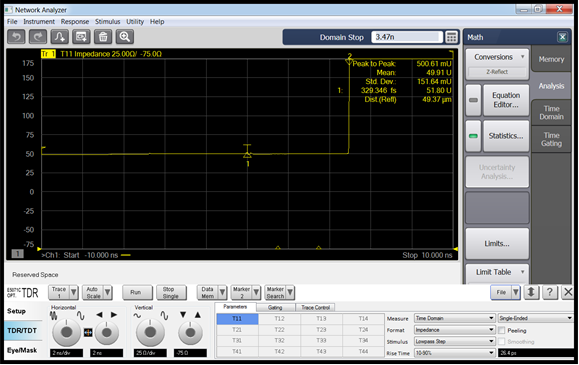Click the question mark help icon
The width and height of the screenshot is (579, 365).
click(x=549, y=292)
